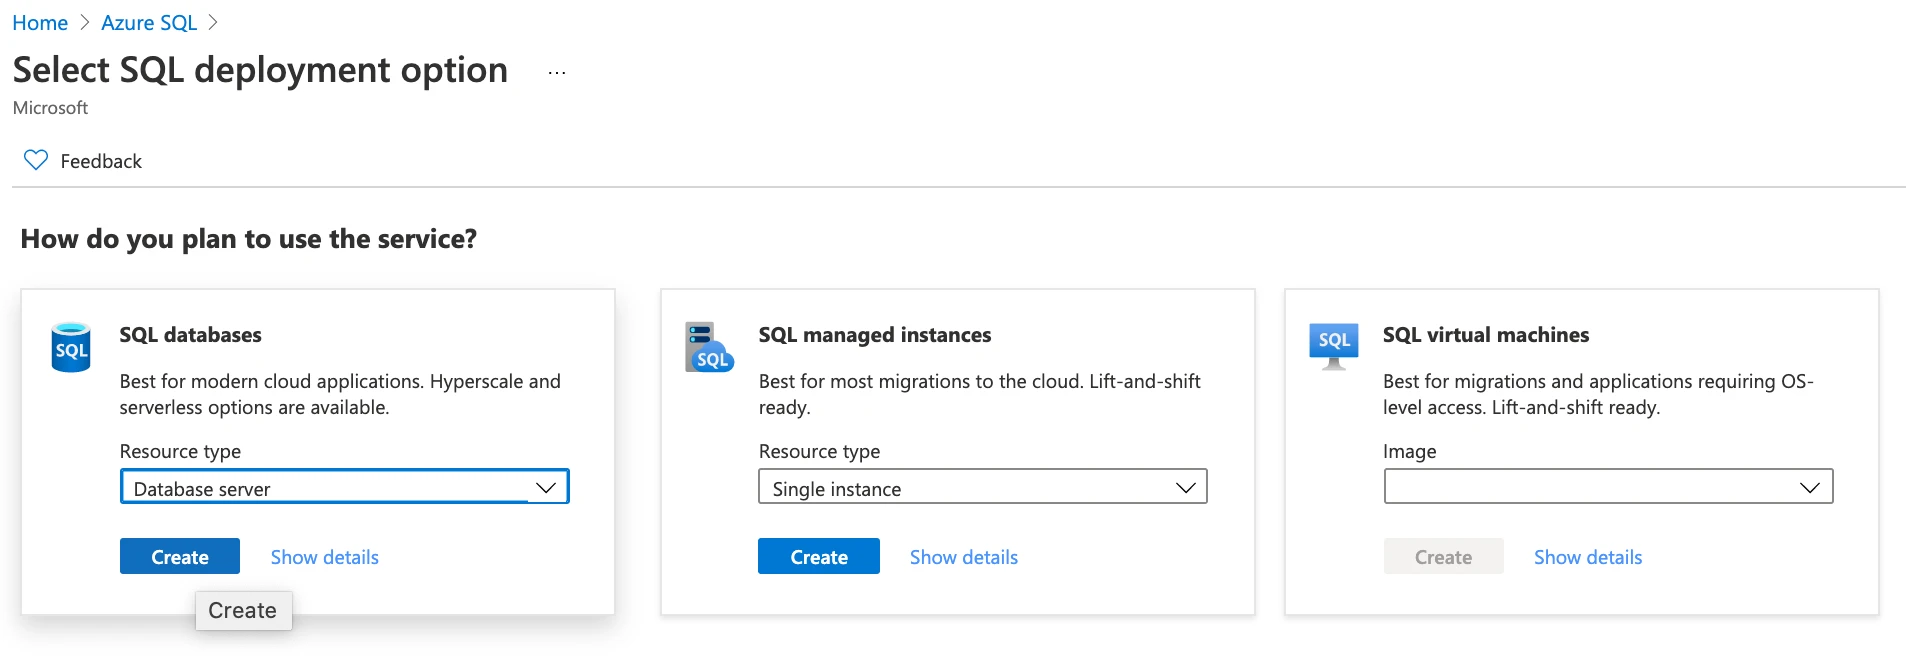Show details for SQL databases
Screen dimensions: 1906x661
[325, 557]
